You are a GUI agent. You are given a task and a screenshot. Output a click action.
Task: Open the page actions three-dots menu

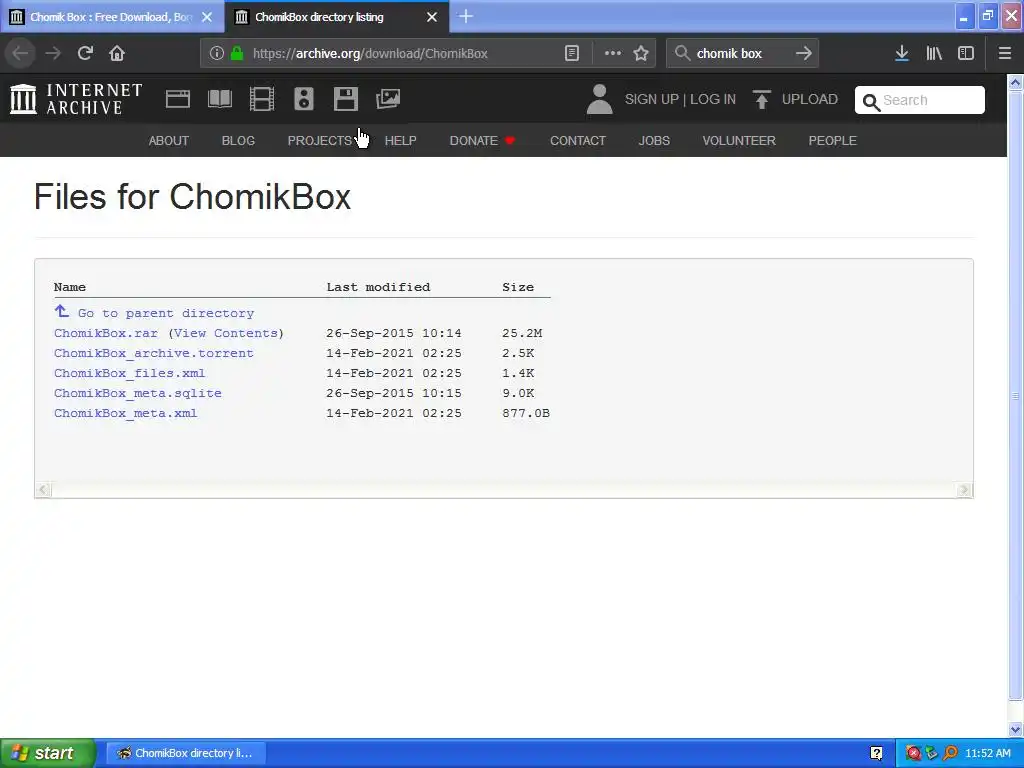613,54
